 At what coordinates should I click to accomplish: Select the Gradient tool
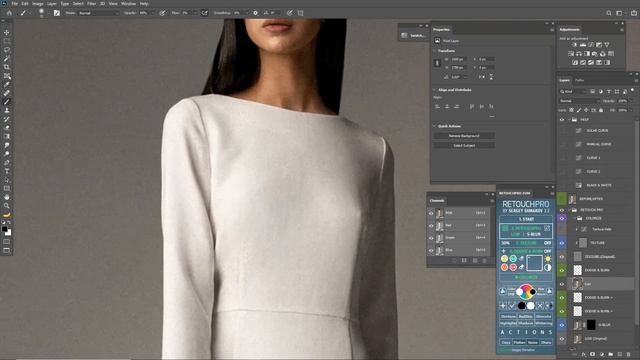(x=7, y=136)
